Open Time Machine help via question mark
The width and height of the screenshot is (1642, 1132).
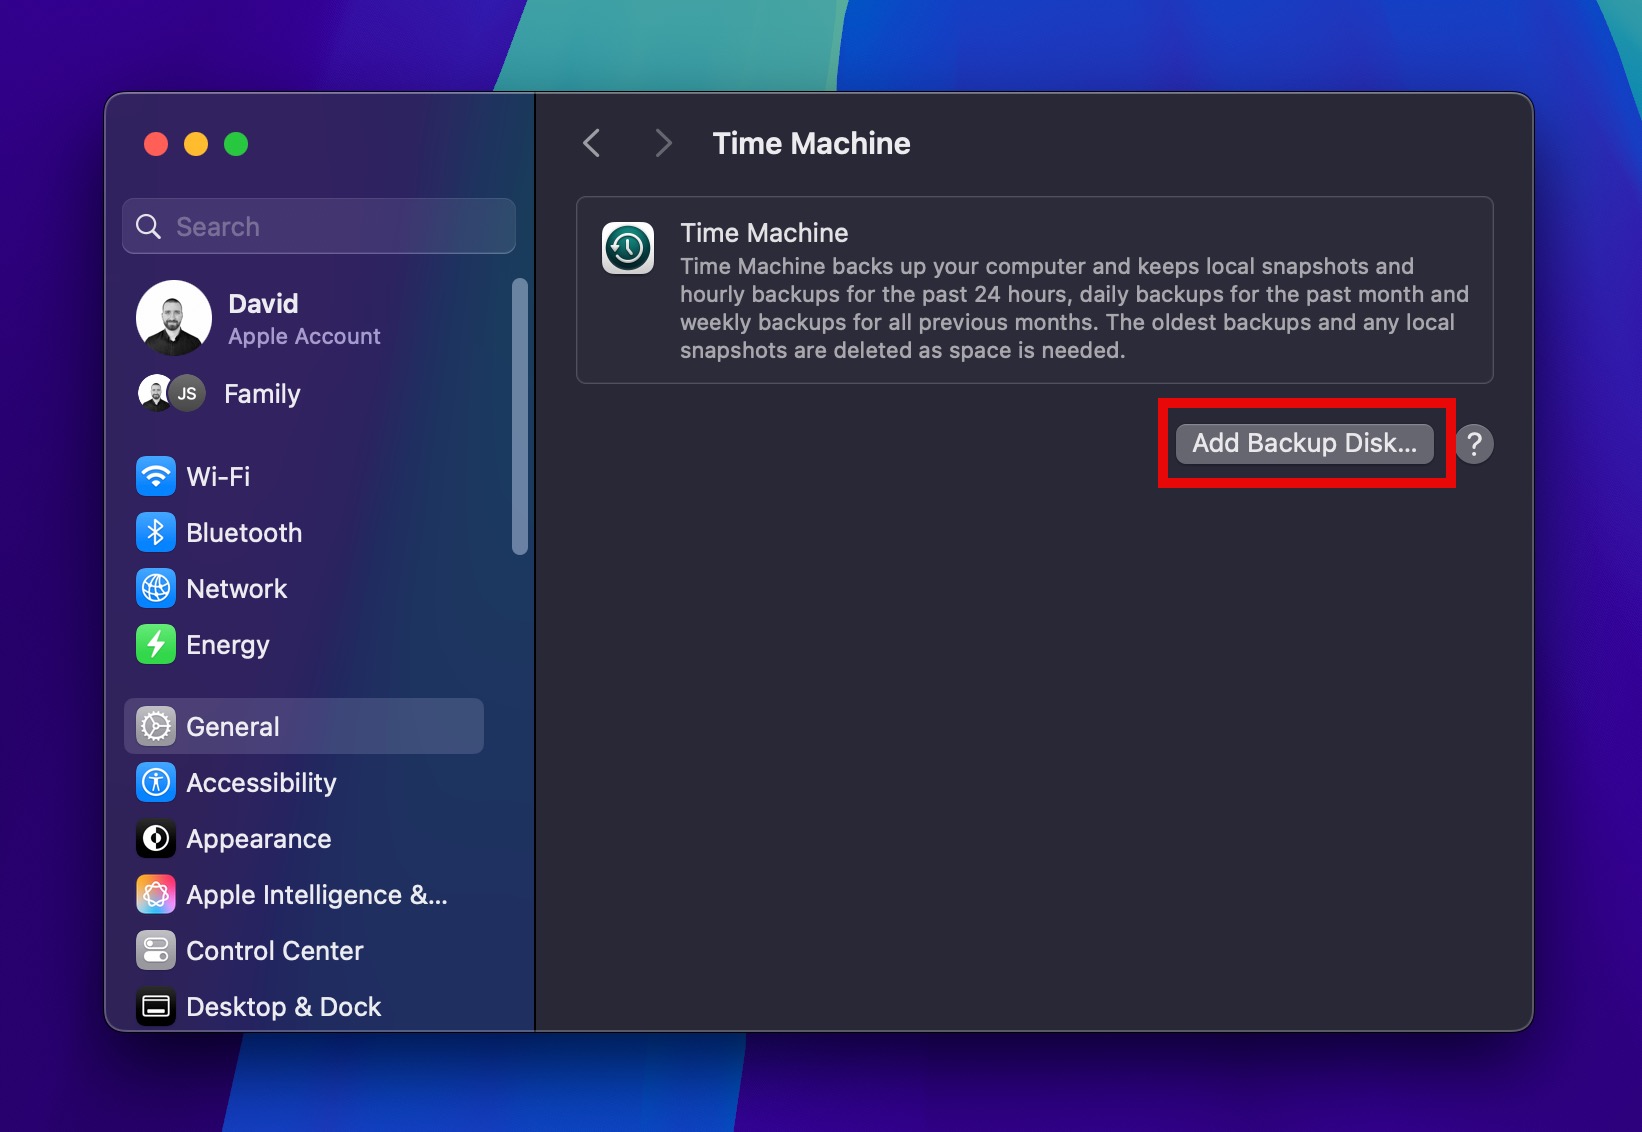click(x=1474, y=443)
